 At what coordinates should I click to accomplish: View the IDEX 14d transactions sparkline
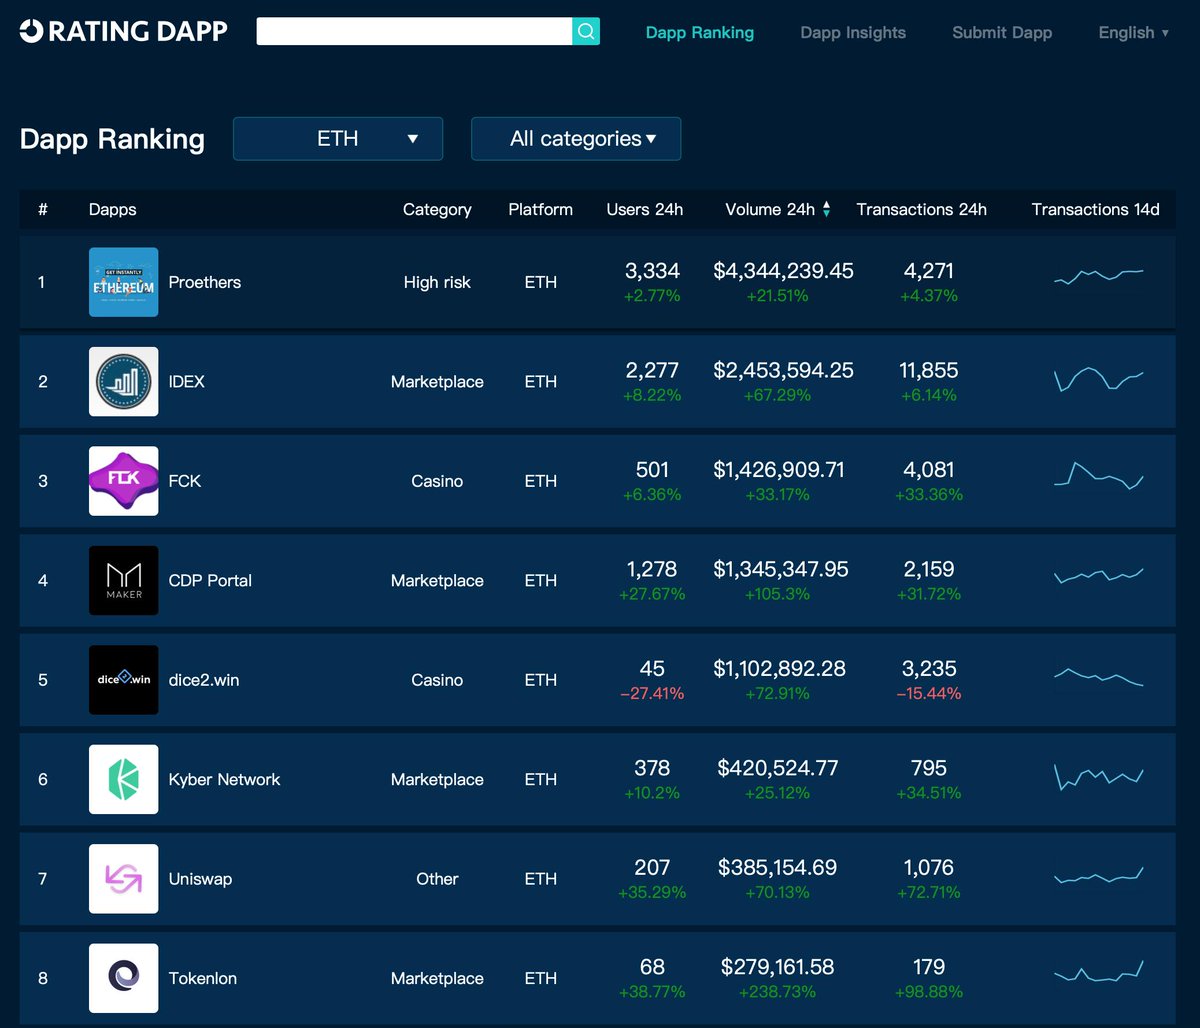tap(1099, 379)
